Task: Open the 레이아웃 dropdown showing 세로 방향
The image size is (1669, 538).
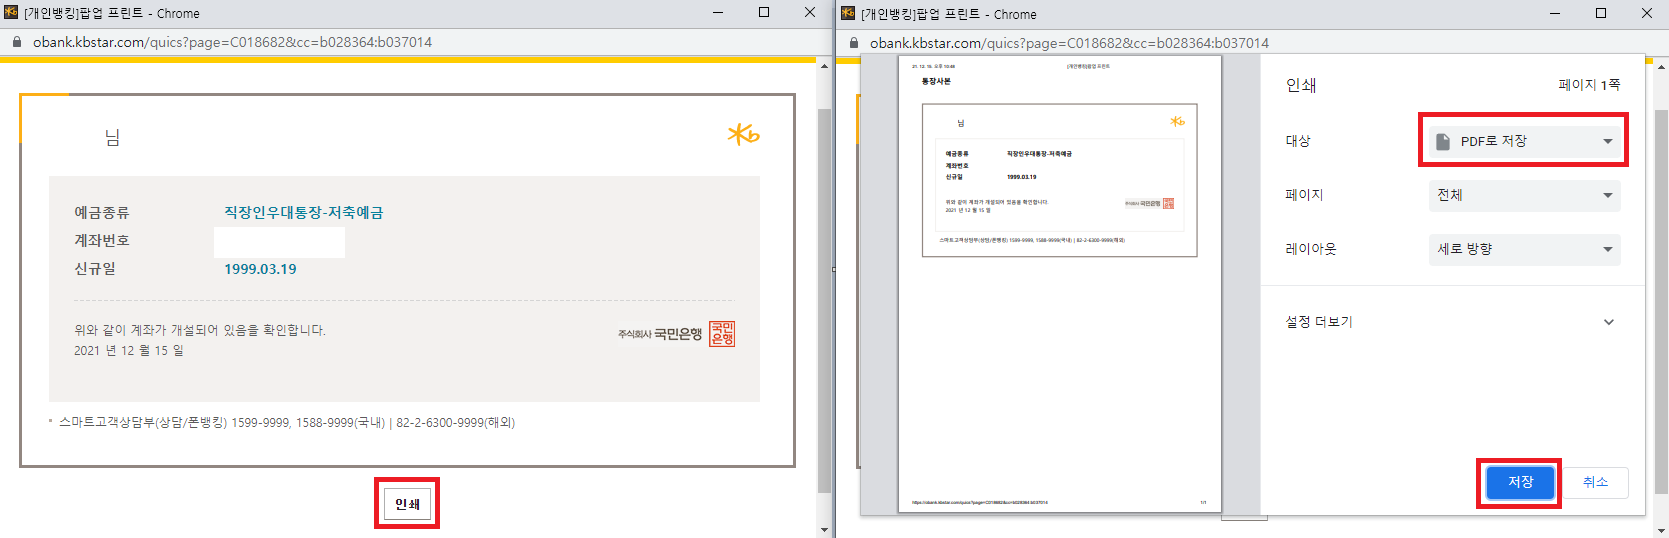Action: 1524,249
